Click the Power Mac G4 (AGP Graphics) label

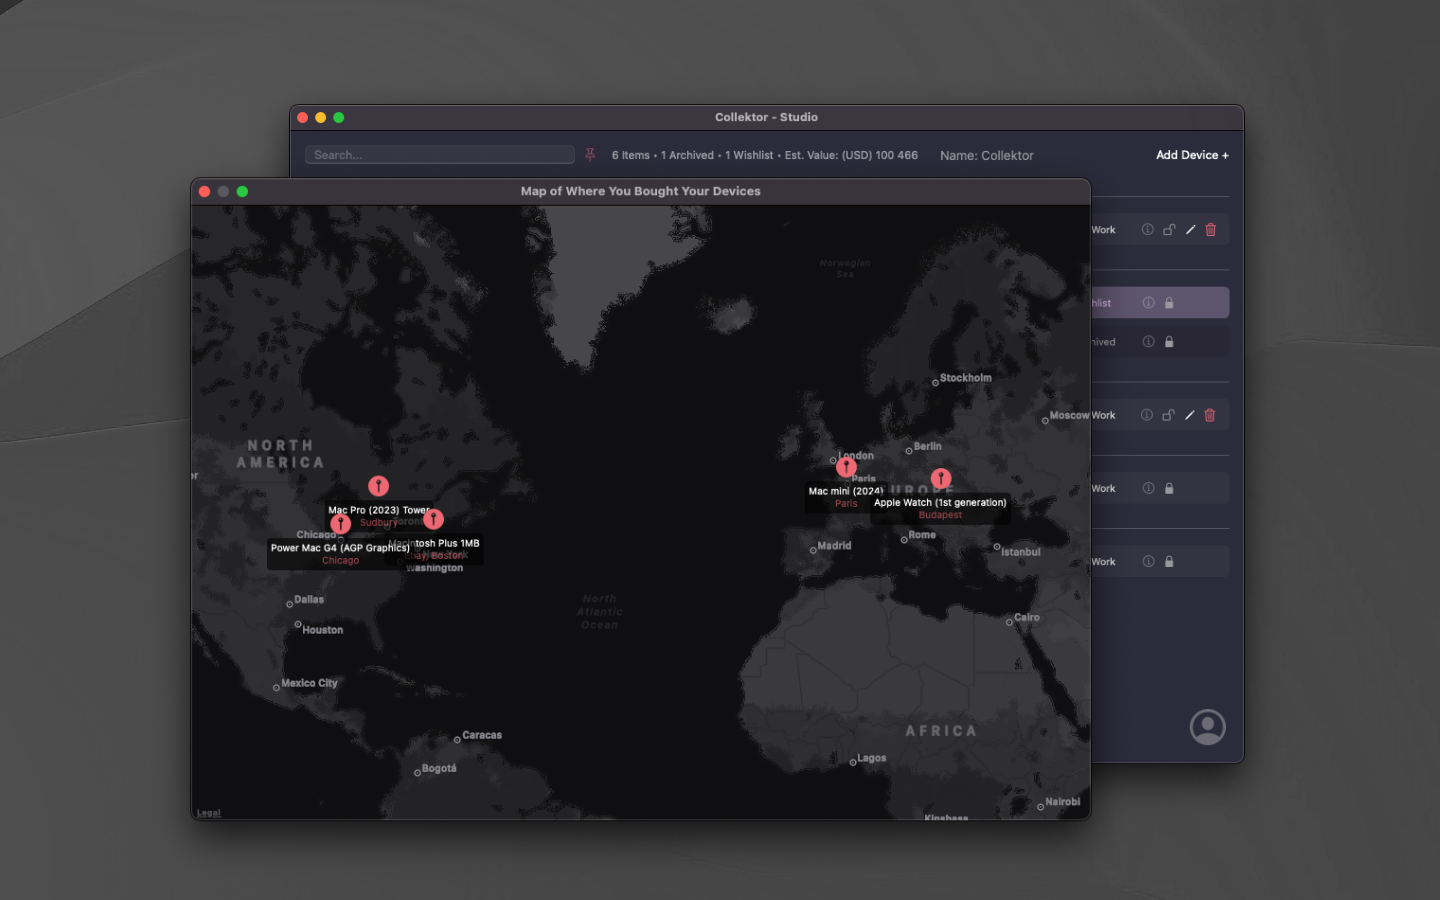tap(340, 548)
